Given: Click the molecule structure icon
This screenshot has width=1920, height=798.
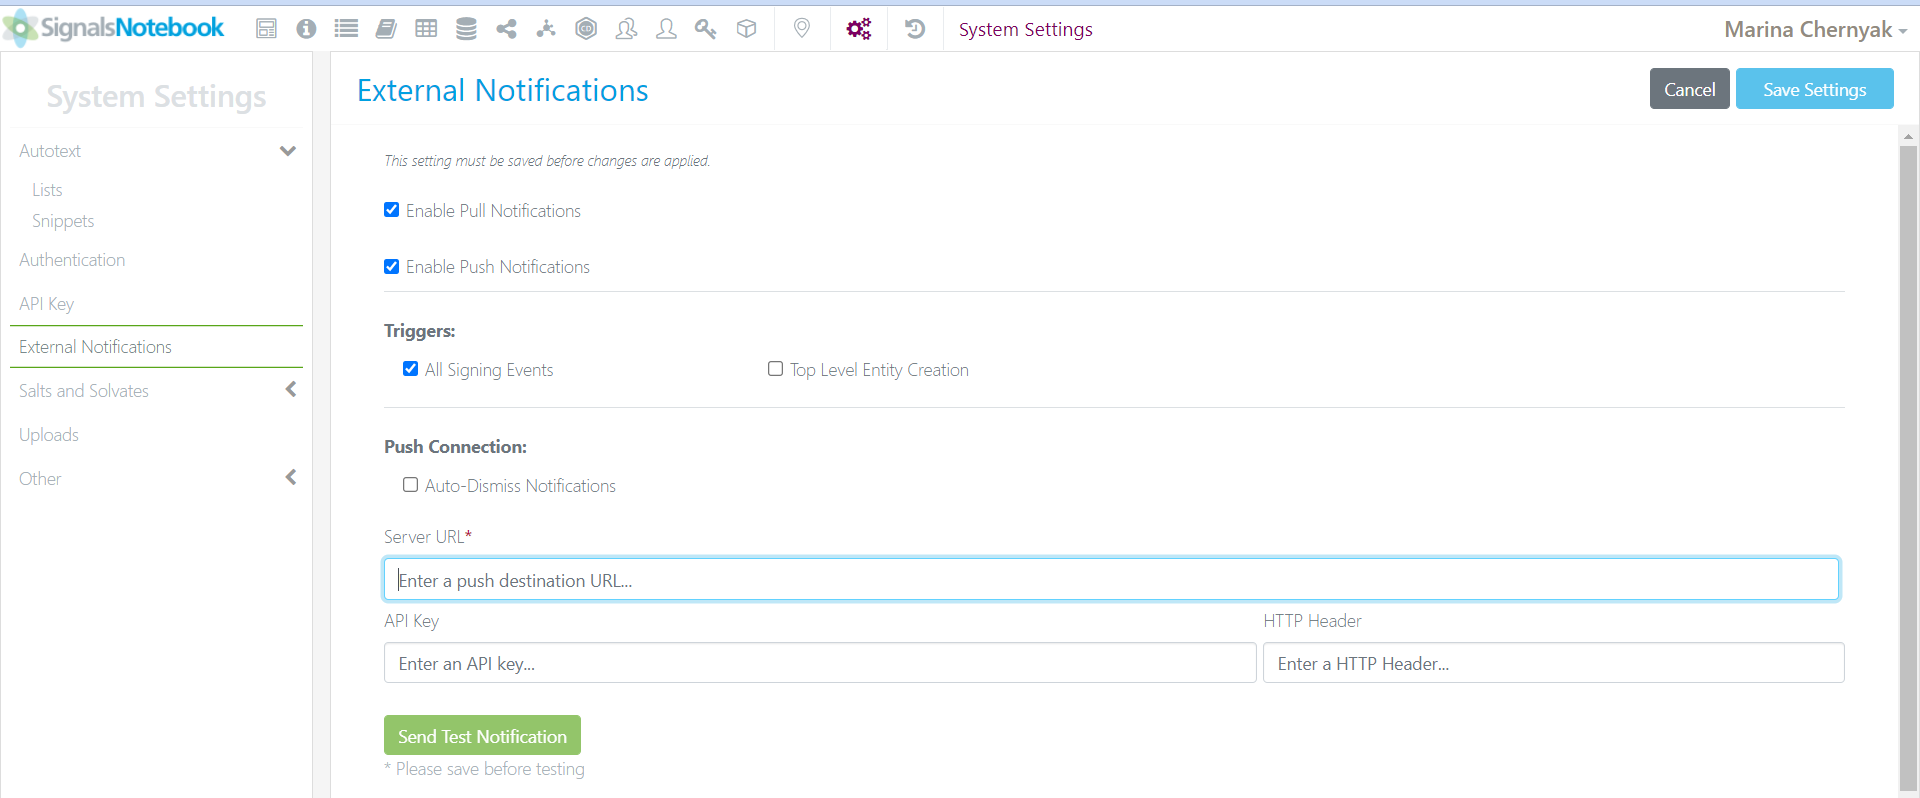Looking at the screenshot, I should click(x=546, y=29).
